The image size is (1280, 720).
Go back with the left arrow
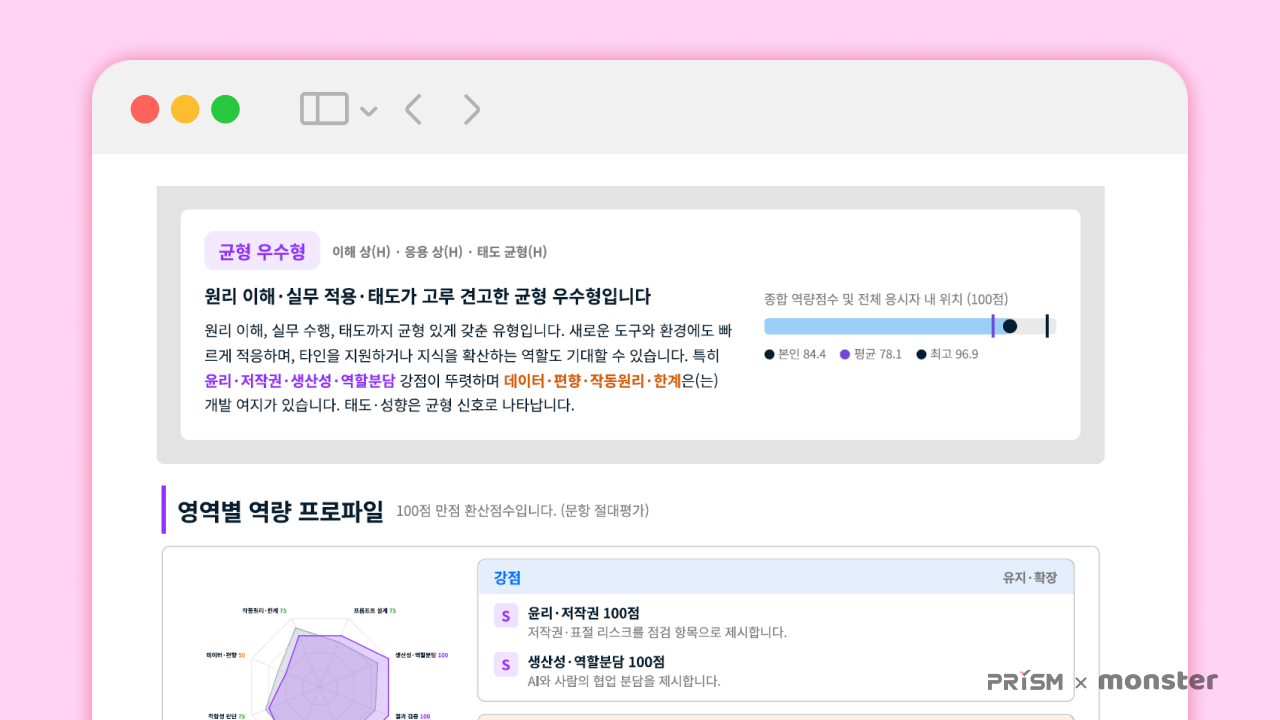point(412,109)
